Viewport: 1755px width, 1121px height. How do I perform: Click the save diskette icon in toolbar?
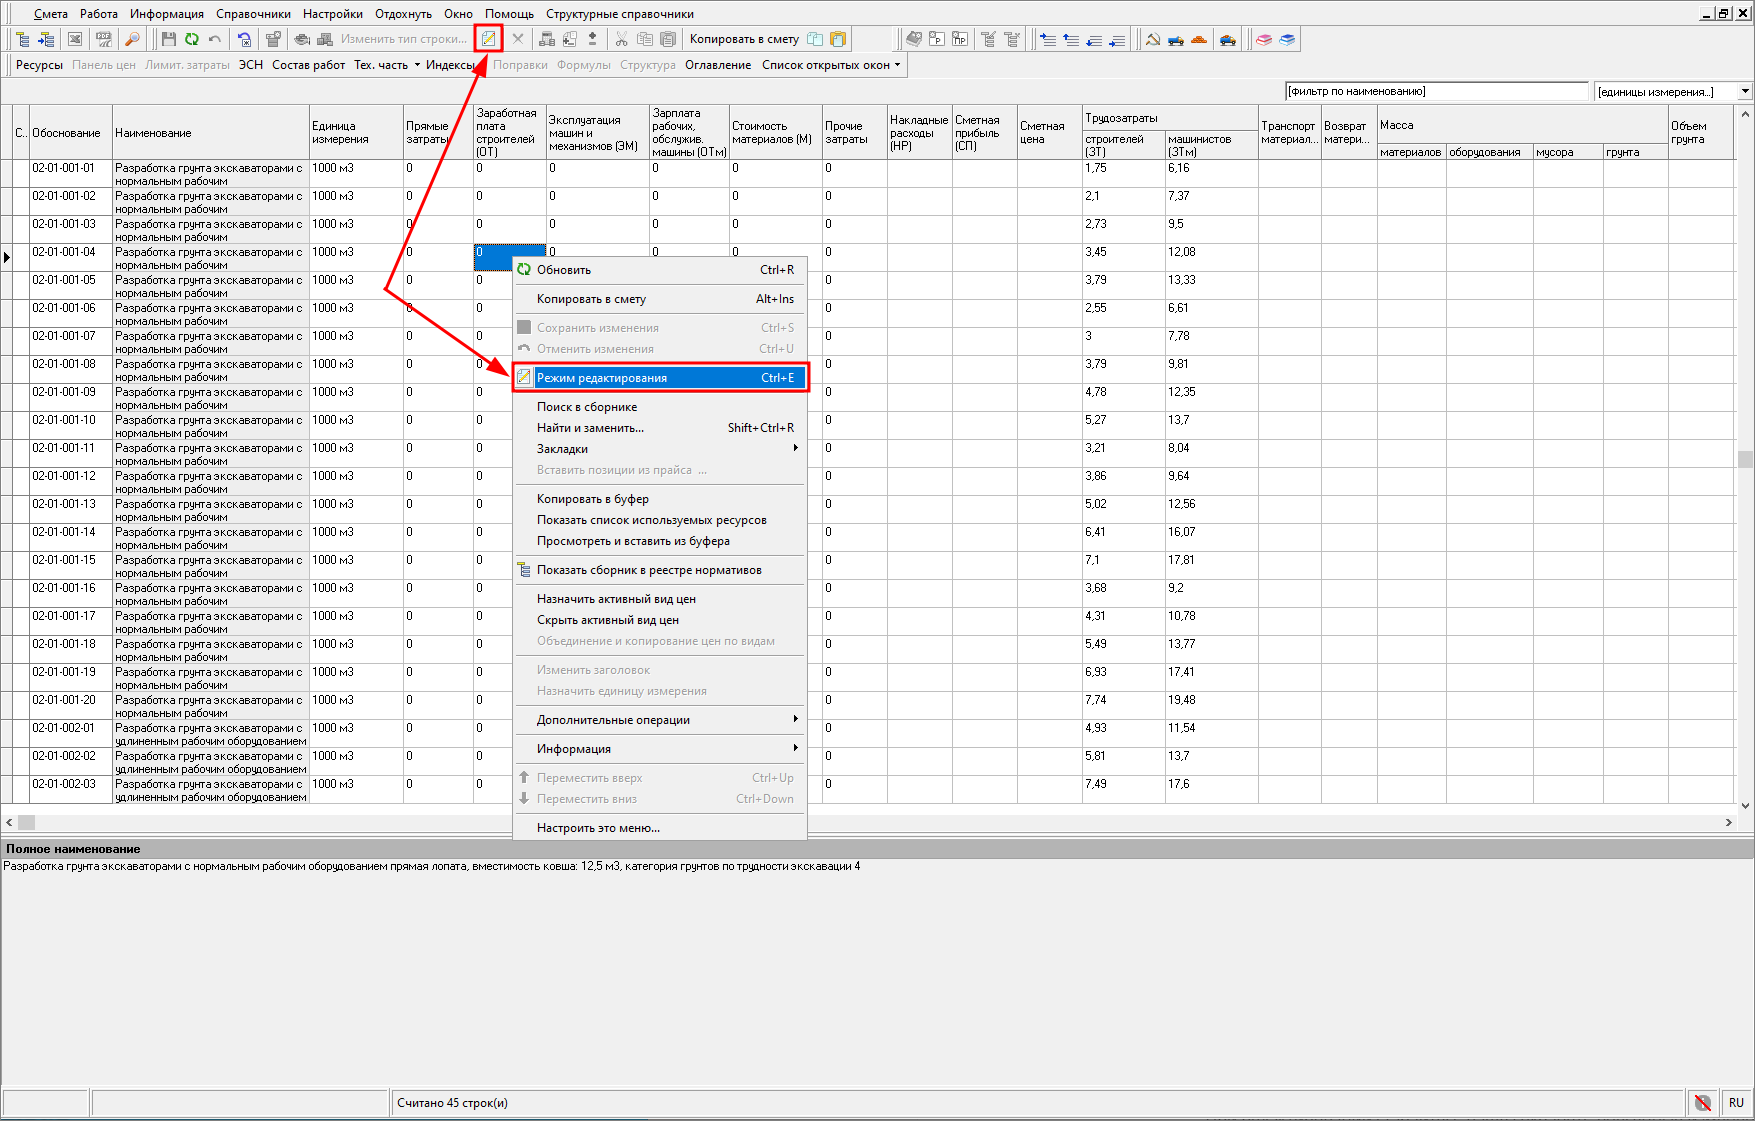(x=168, y=39)
